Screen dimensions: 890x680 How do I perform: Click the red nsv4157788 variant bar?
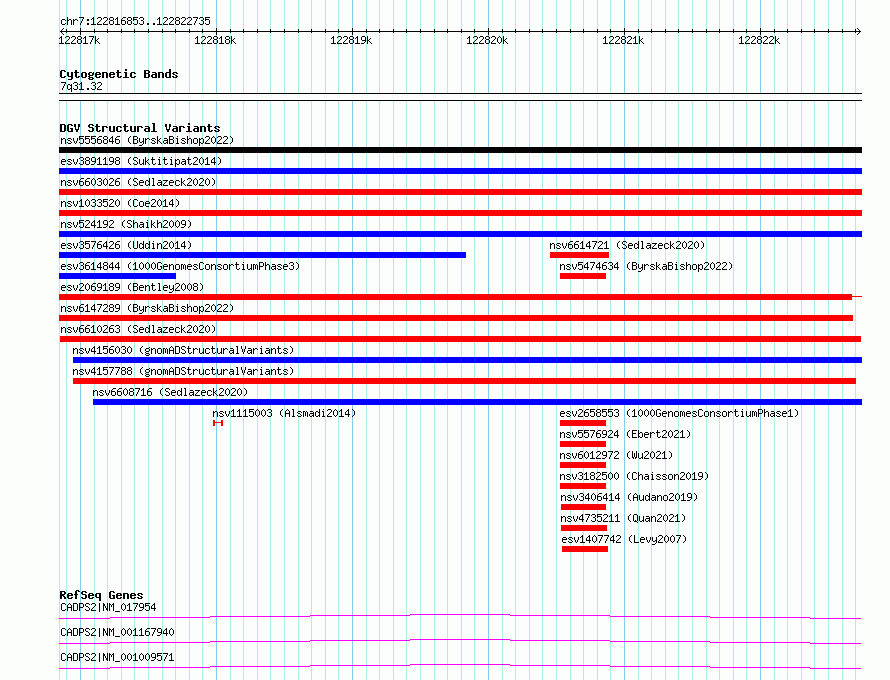[464, 381]
